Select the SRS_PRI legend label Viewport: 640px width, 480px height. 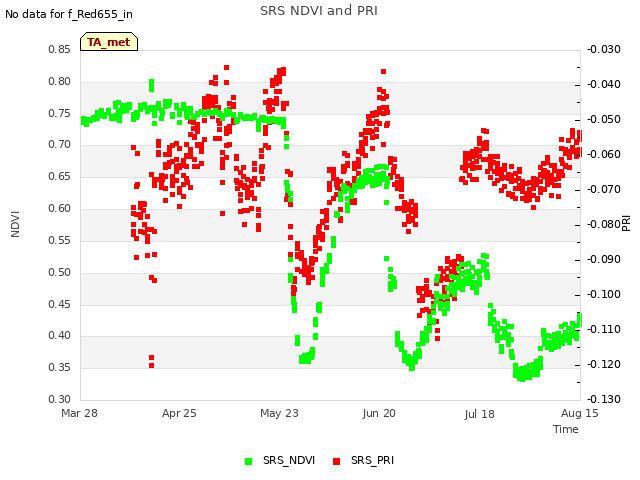(372, 460)
